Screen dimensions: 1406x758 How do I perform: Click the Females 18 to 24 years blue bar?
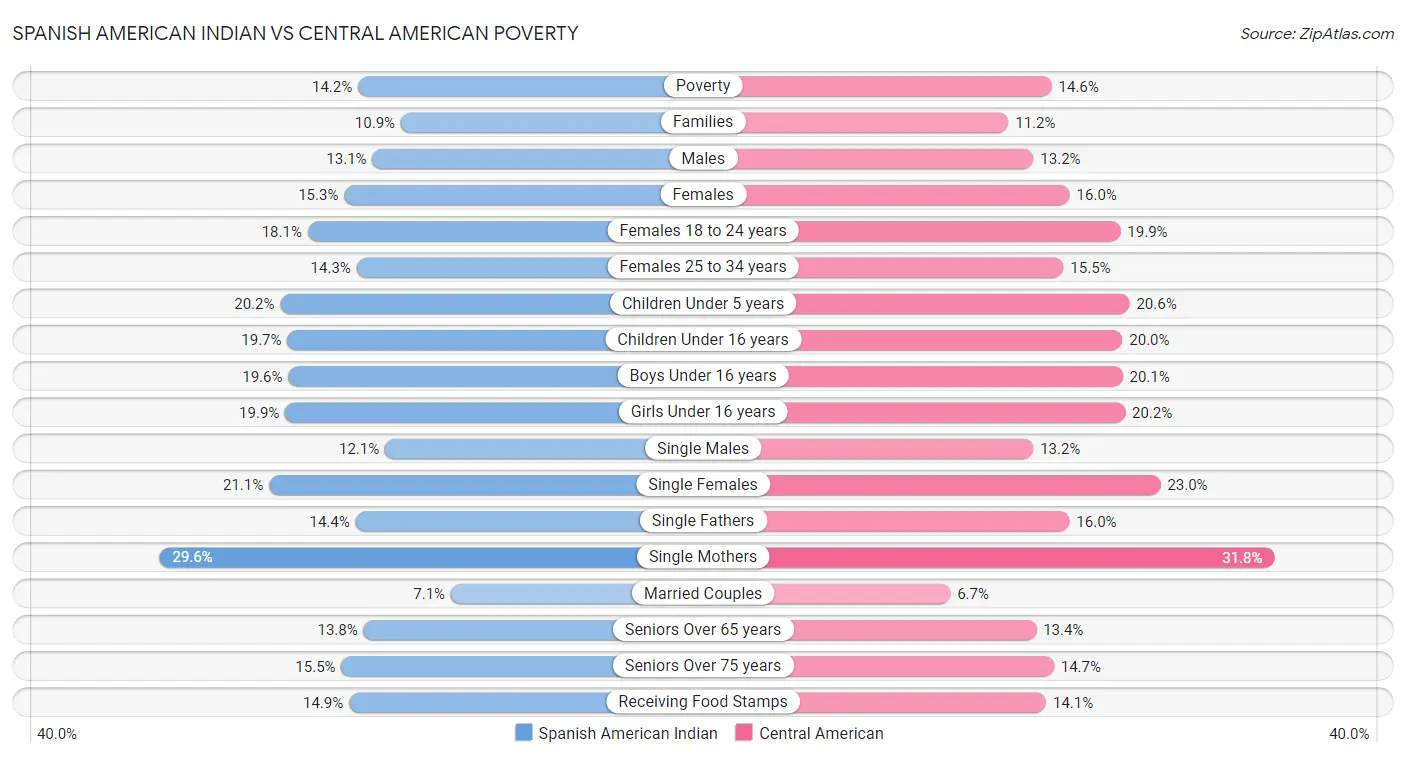tap(460, 231)
